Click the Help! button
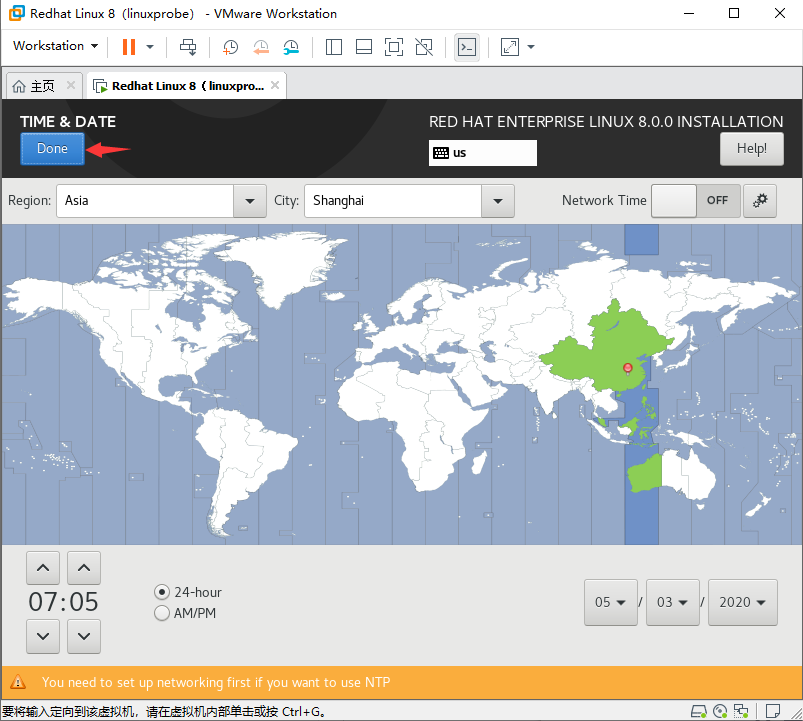The image size is (803, 721). [751, 149]
